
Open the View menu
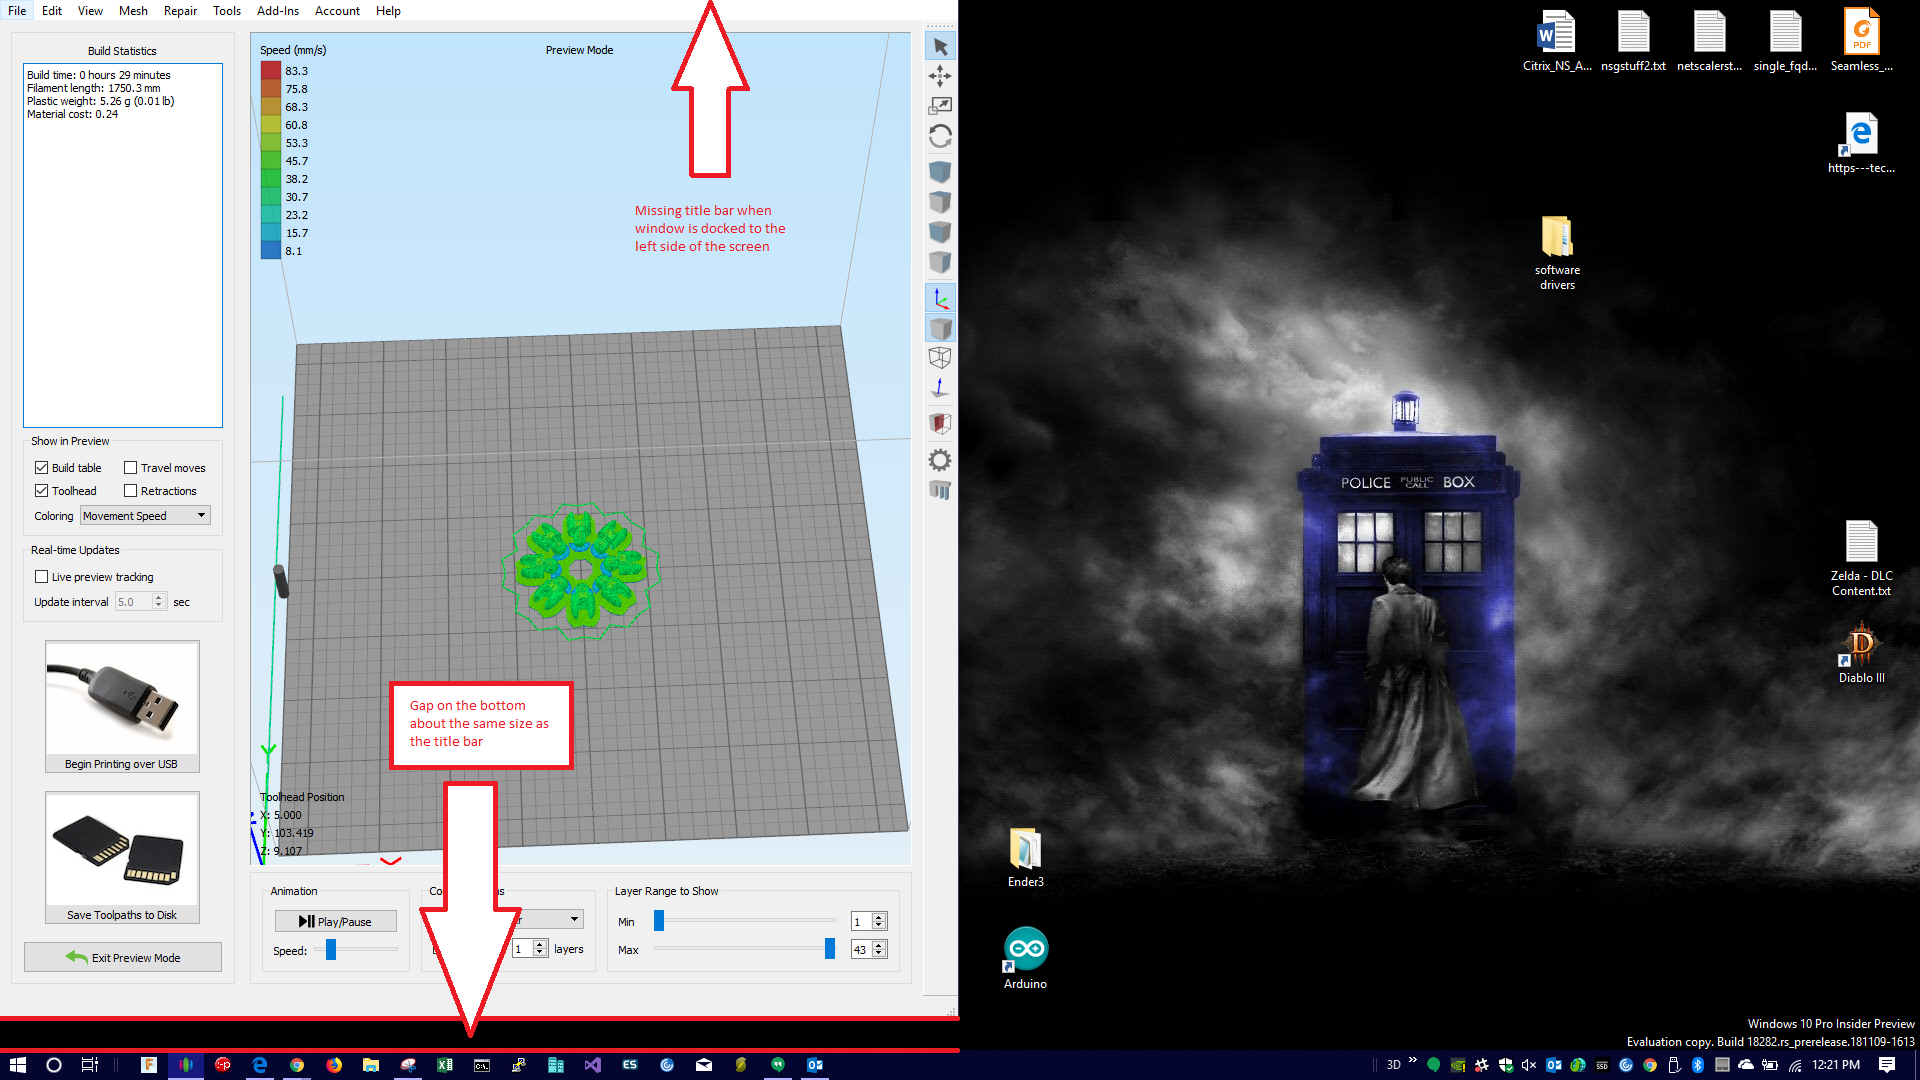[91, 11]
